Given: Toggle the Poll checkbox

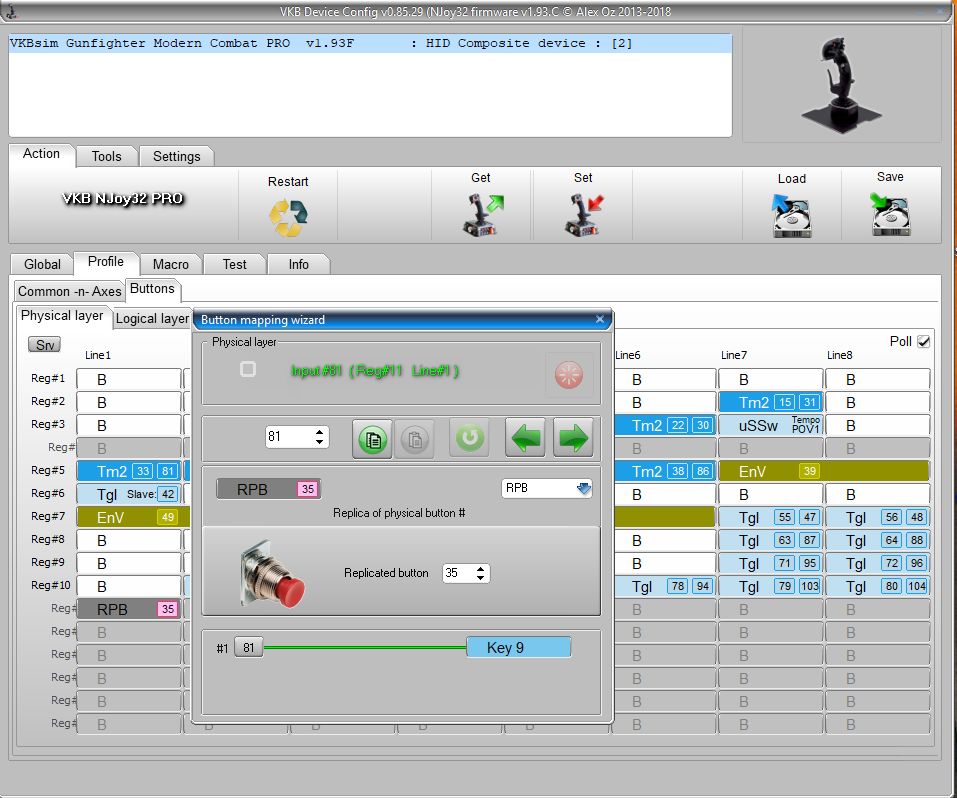Looking at the screenshot, I should click(924, 341).
